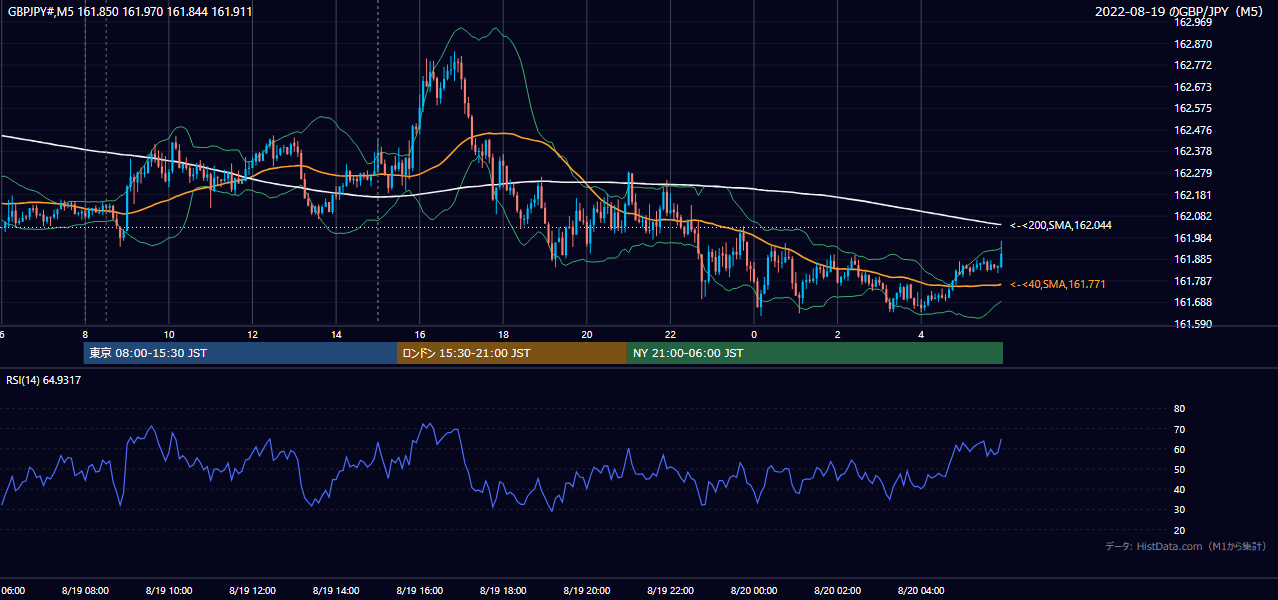Click hour tick 12 under price chart
The height and width of the screenshot is (600, 1278).
(x=252, y=334)
